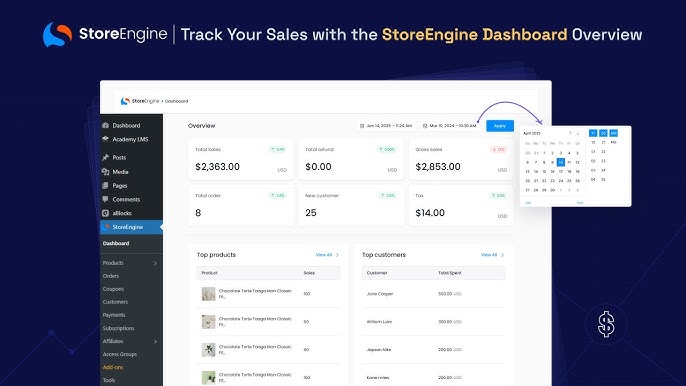This screenshot has width=686, height=386.
Task: Go to next month with down arrow
Action: 578,133
